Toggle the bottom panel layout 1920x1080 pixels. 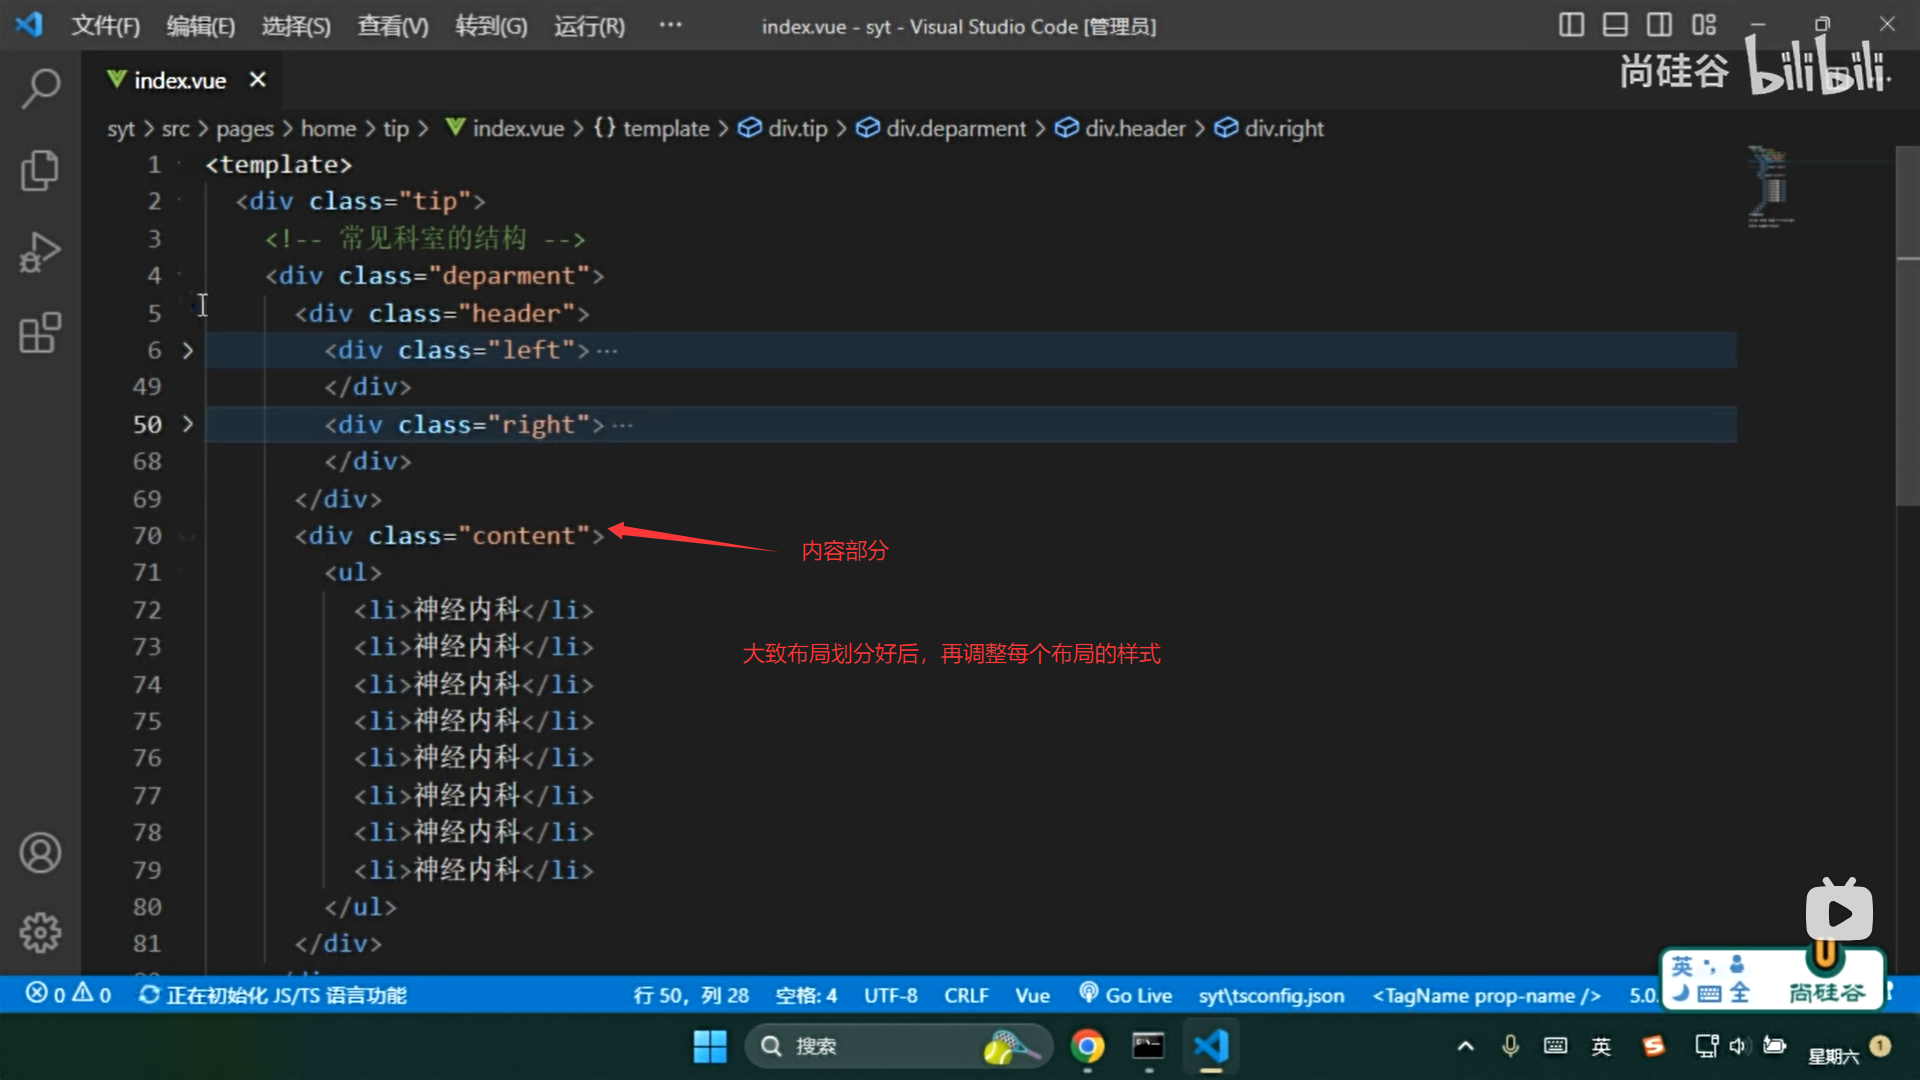(1615, 25)
